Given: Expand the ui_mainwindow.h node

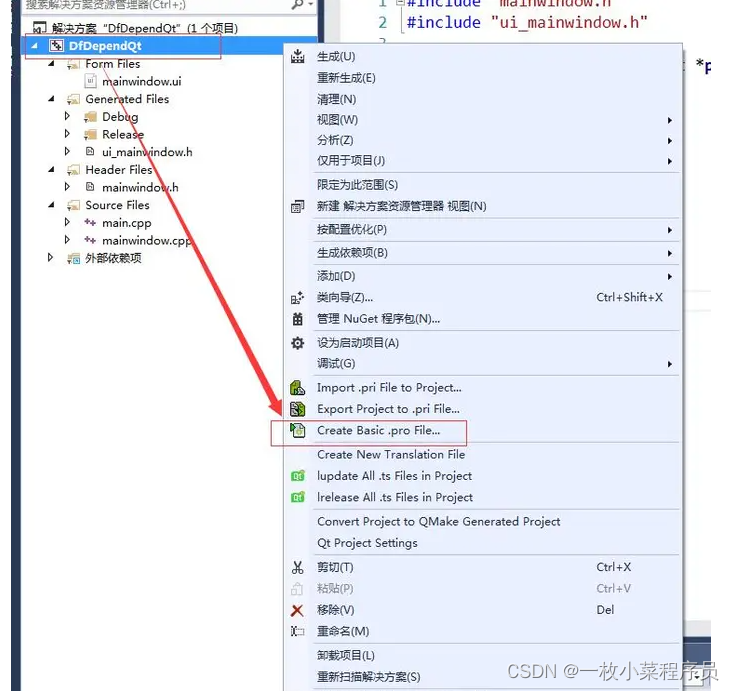Looking at the screenshot, I should coord(67,151).
